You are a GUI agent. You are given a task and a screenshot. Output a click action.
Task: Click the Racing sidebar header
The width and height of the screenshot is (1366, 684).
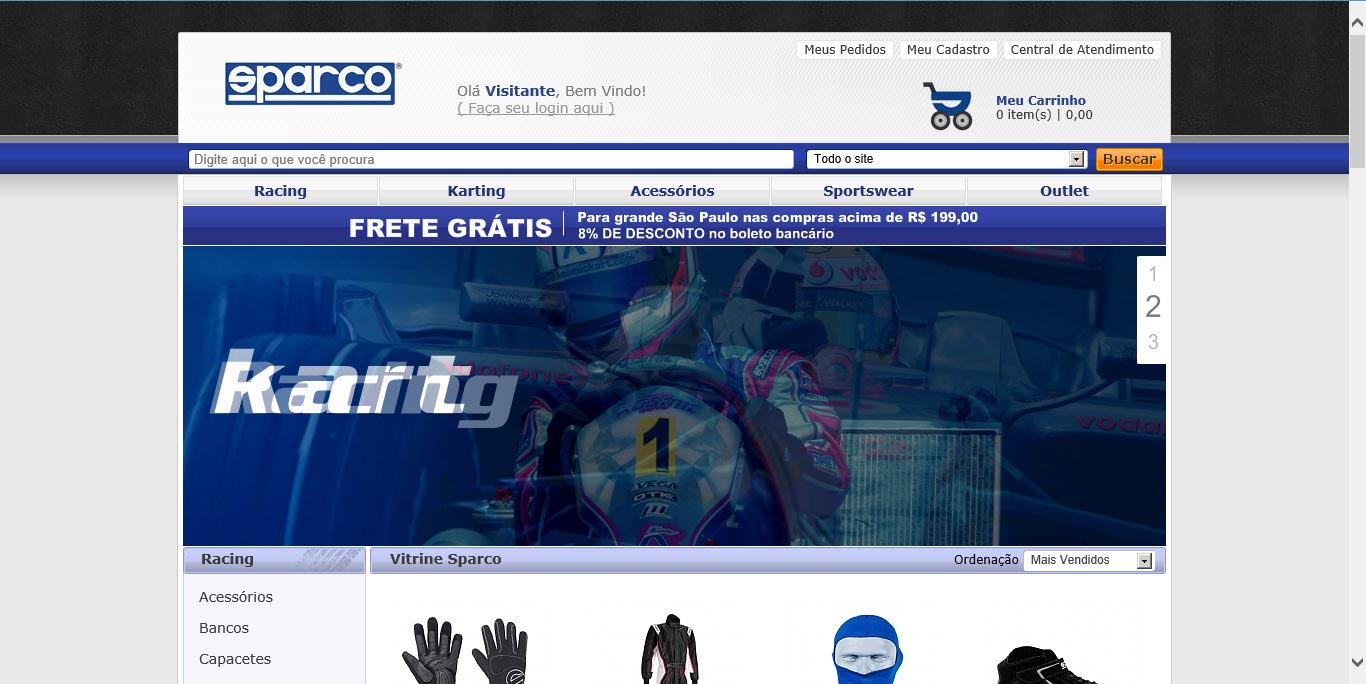(274, 560)
